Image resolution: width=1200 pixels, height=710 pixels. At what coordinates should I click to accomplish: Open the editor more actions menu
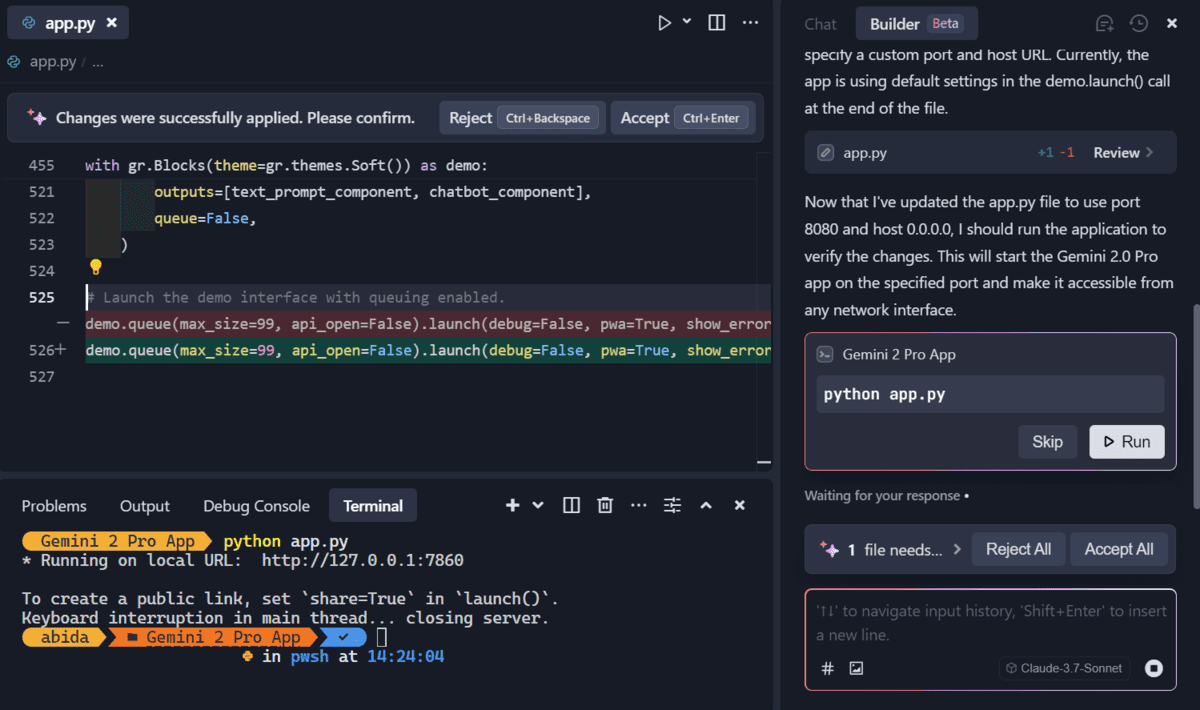750,22
